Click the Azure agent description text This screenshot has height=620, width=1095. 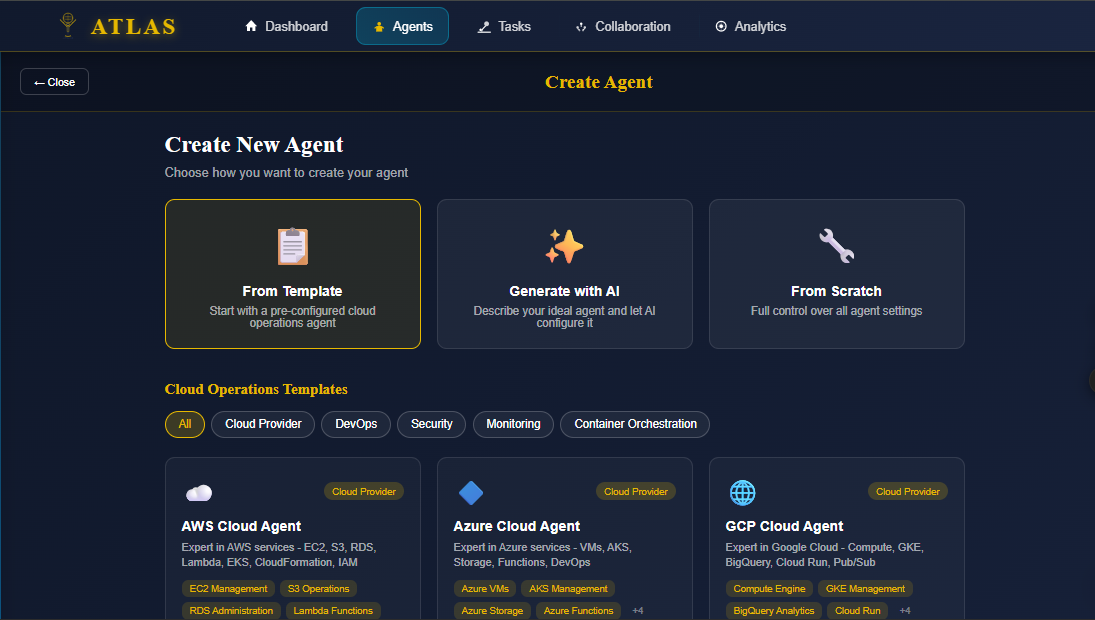pyautogui.click(x=543, y=554)
